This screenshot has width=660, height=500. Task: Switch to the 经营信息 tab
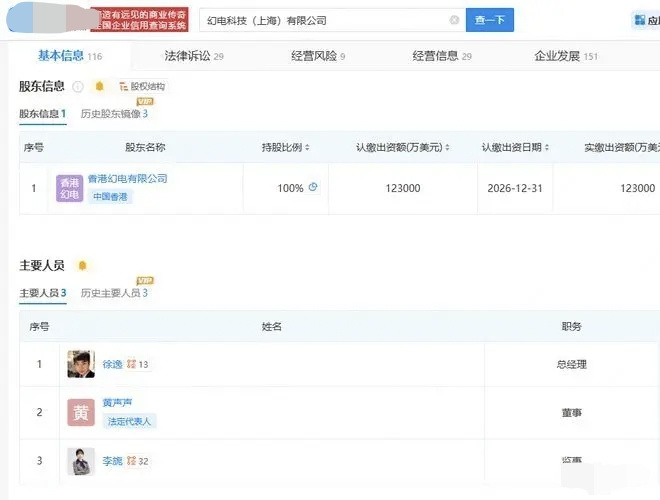(x=442, y=56)
